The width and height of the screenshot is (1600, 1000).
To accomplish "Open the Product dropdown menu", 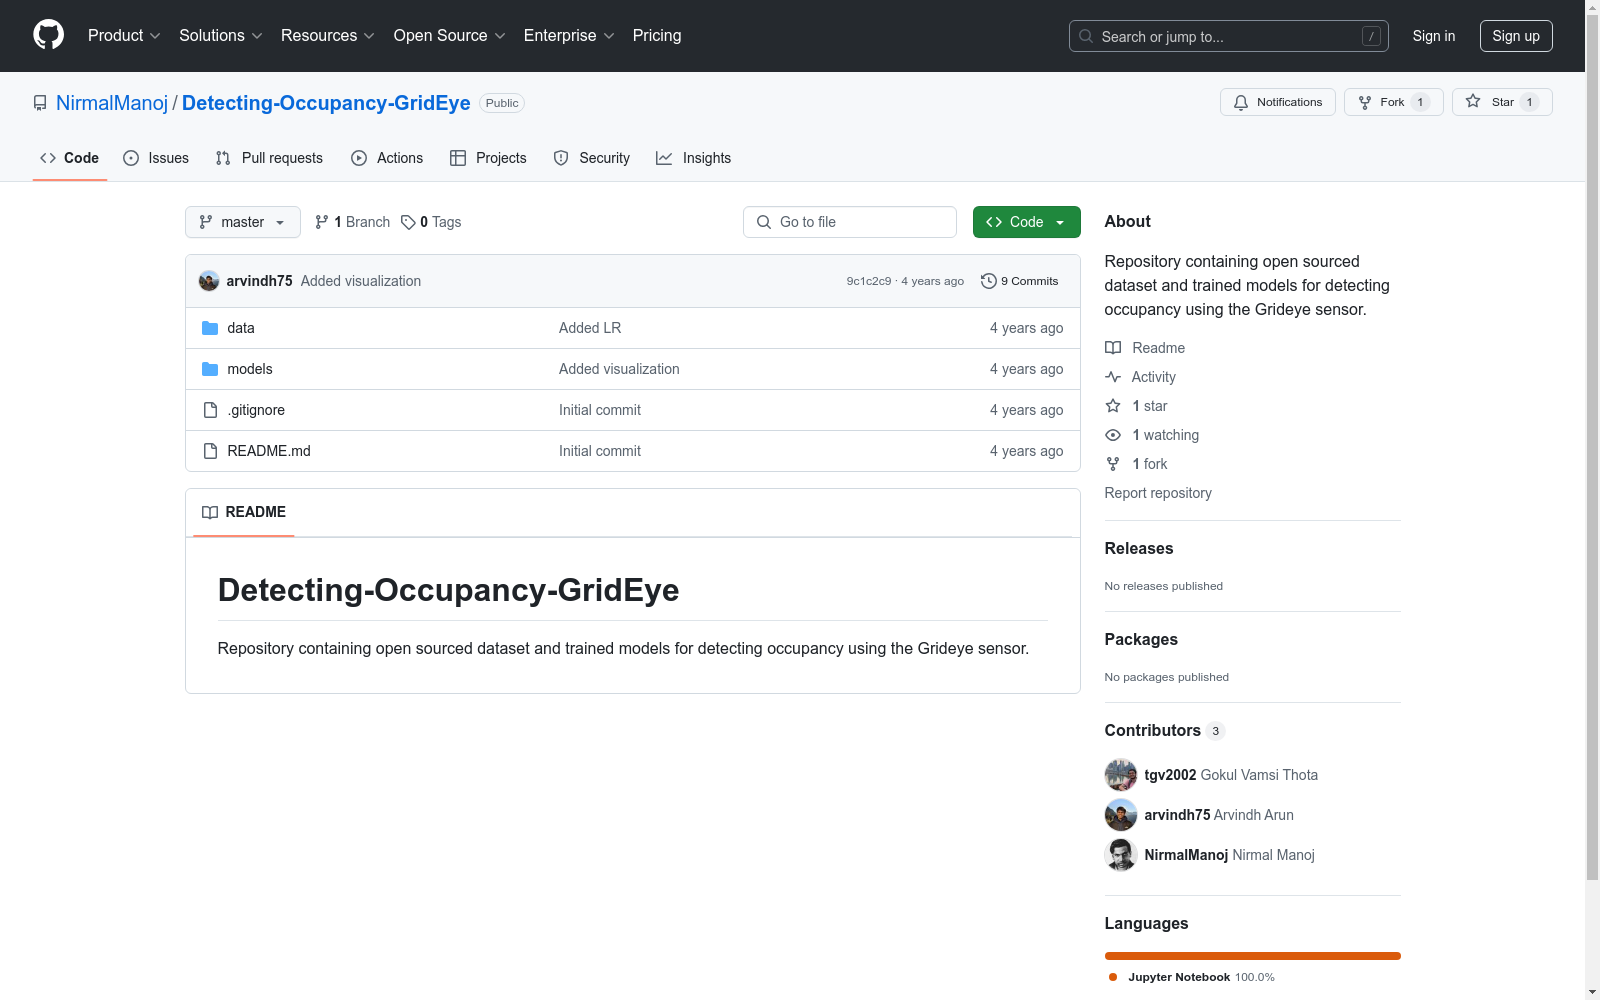I will tap(124, 35).
